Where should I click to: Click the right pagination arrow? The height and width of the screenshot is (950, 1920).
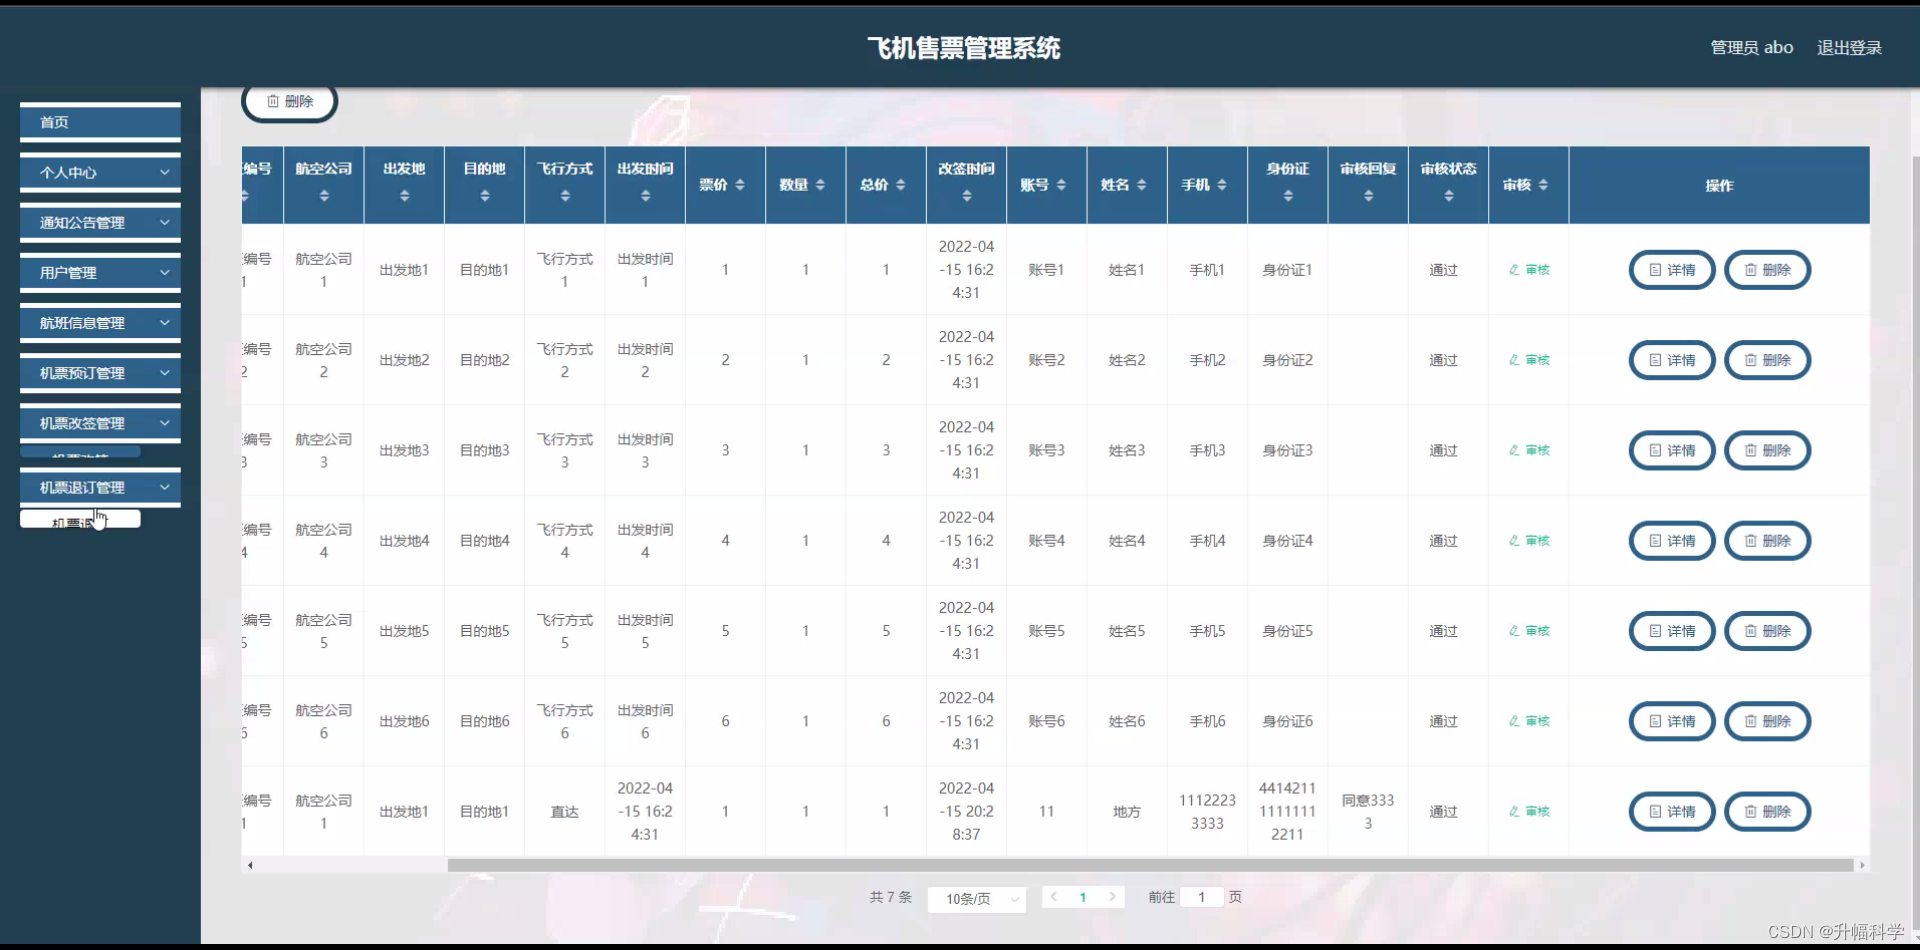[1113, 897]
